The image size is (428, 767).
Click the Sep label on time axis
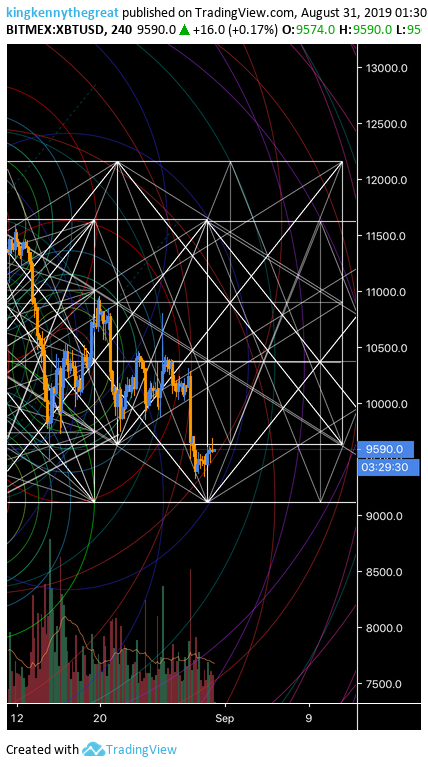pyautogui.click(x=225, y=718)
